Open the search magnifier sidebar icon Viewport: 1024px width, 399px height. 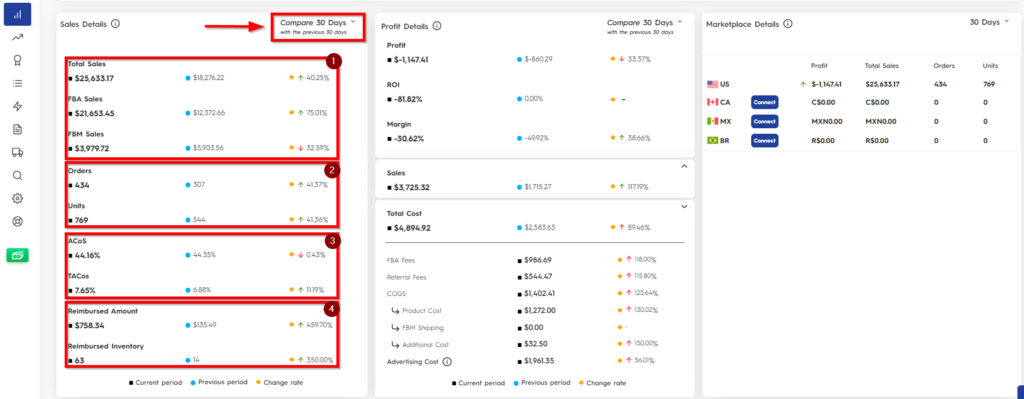(18, 175)
